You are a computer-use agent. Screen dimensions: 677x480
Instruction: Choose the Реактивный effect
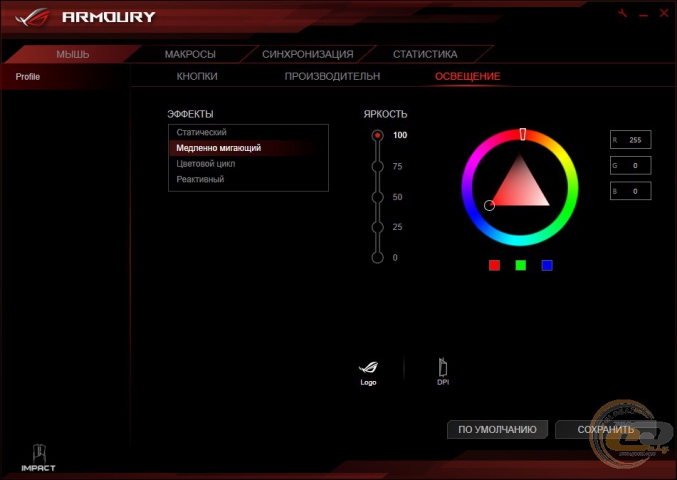pos(248,180)
